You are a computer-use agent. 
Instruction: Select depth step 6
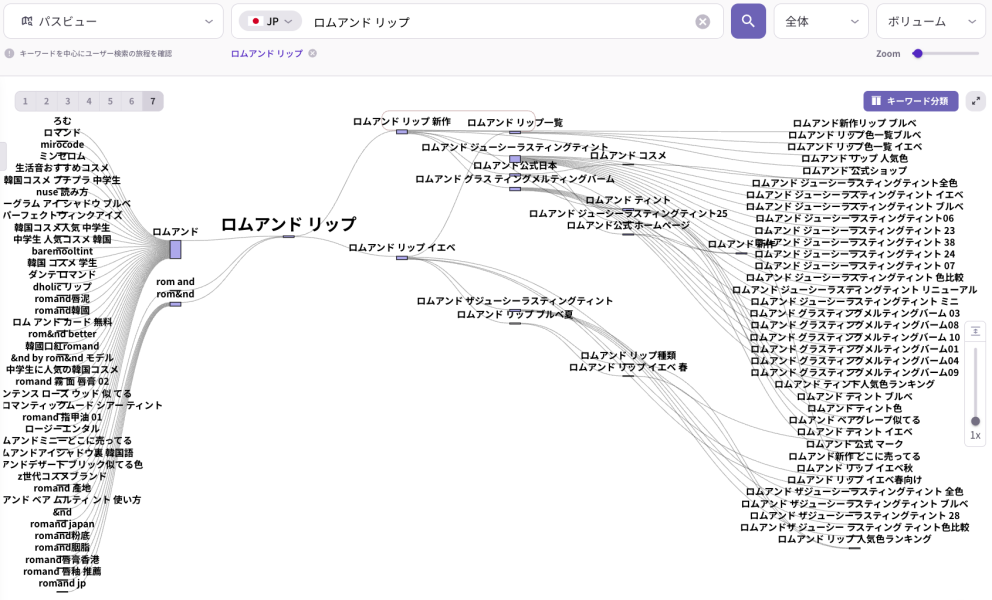tap(132, 101)
